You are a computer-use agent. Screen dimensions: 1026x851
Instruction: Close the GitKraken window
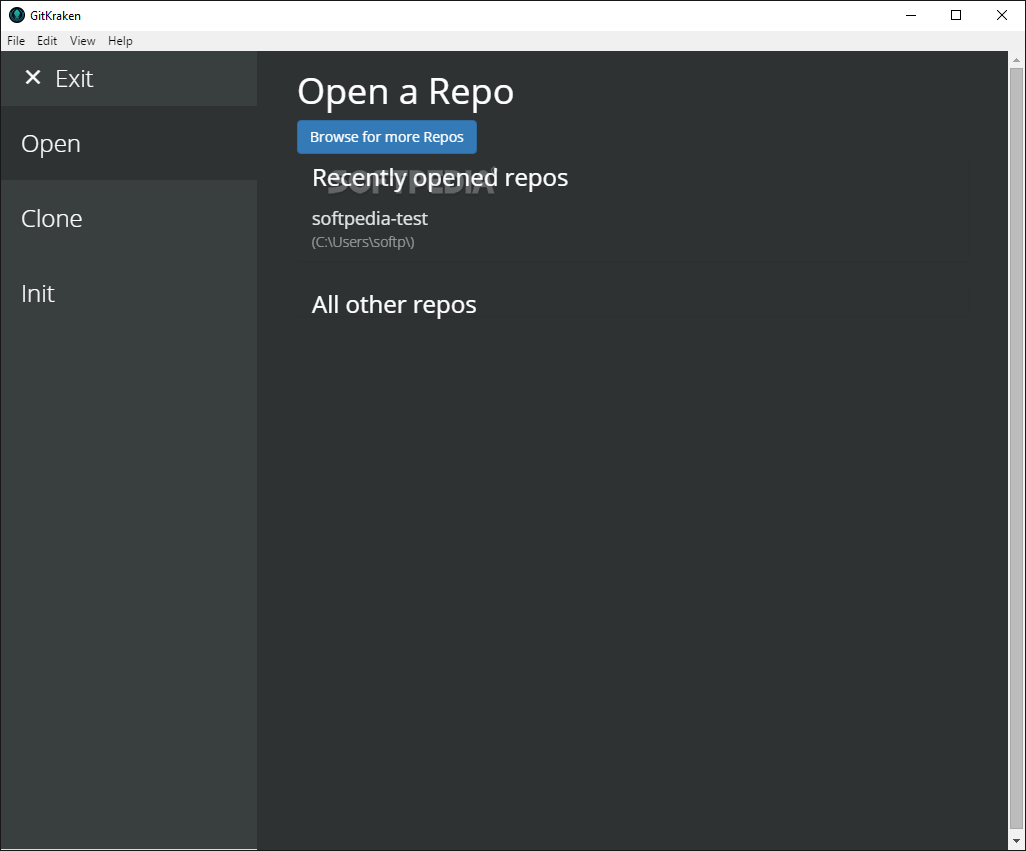coord(1002,15)
